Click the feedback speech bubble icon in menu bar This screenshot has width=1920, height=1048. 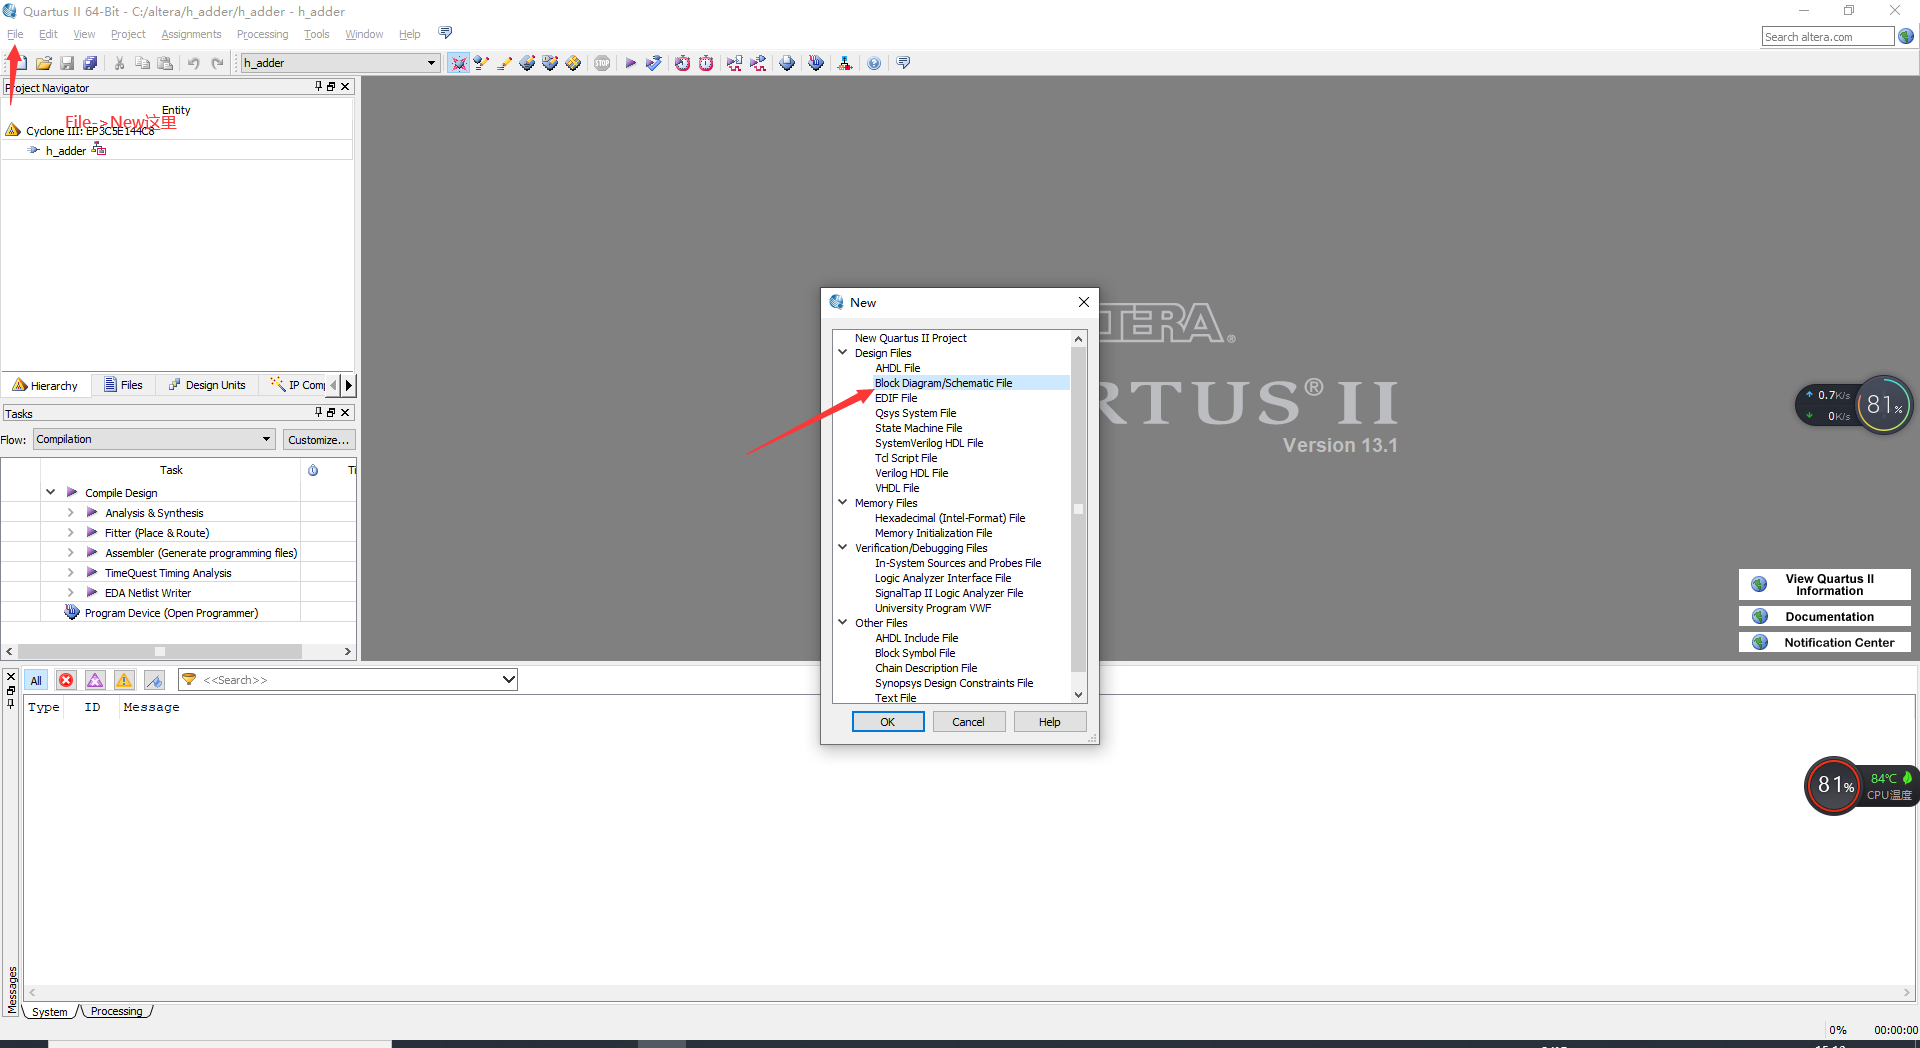445,33
